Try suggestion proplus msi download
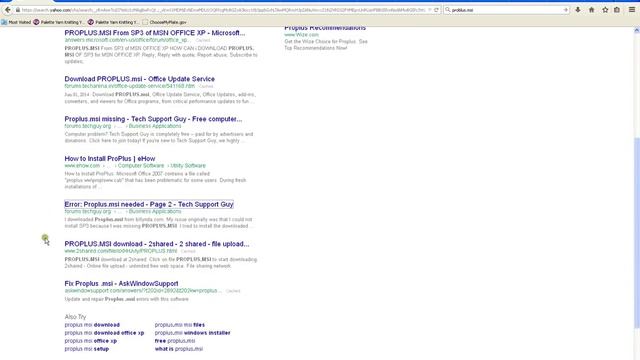The height and width of the screenshot is (360, 640). tap(92, 325)
